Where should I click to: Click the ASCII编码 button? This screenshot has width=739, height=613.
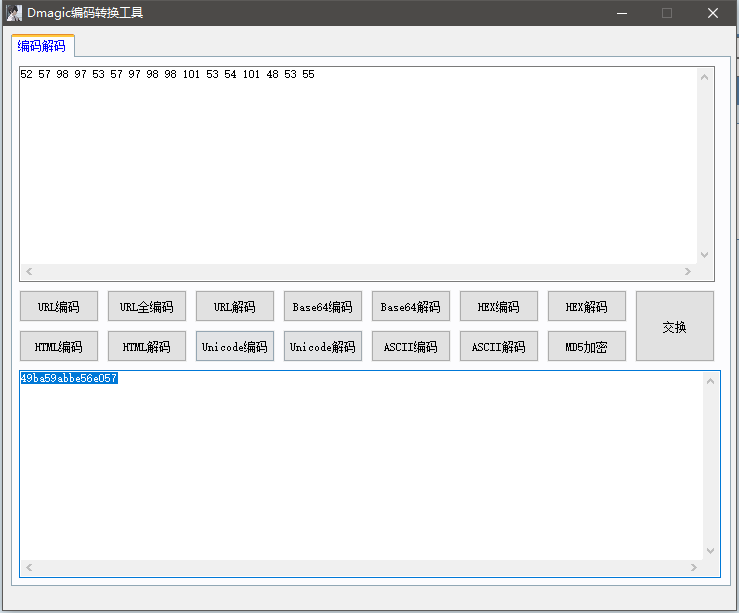click(x=411, y=346)
